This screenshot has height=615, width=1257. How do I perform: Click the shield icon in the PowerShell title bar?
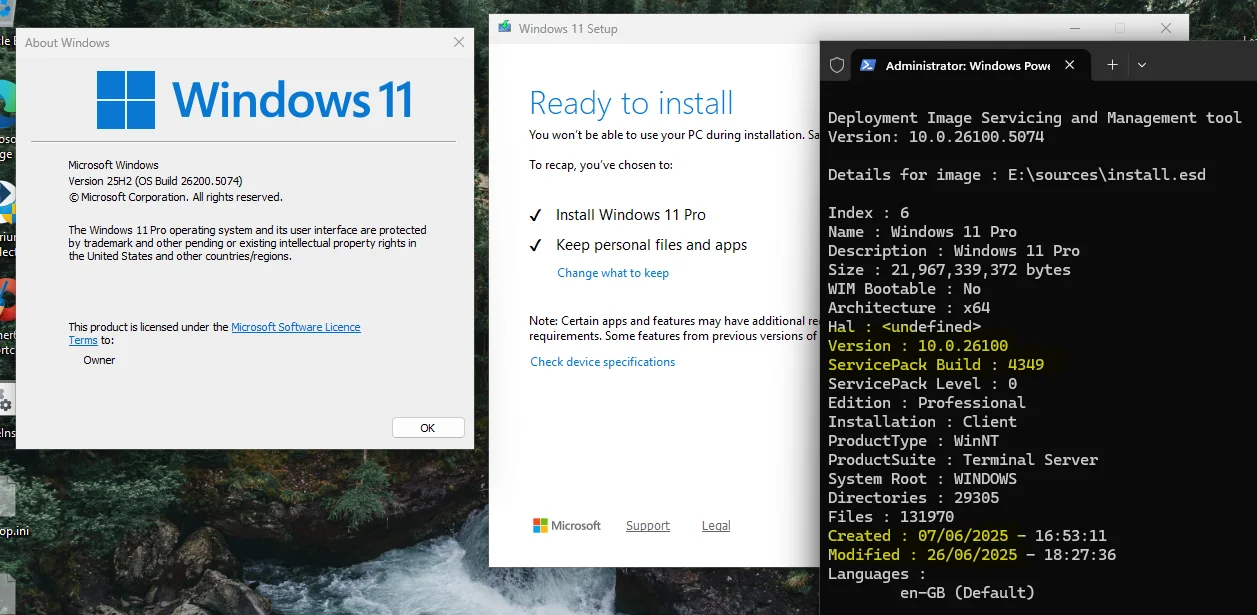pos(837,65)
